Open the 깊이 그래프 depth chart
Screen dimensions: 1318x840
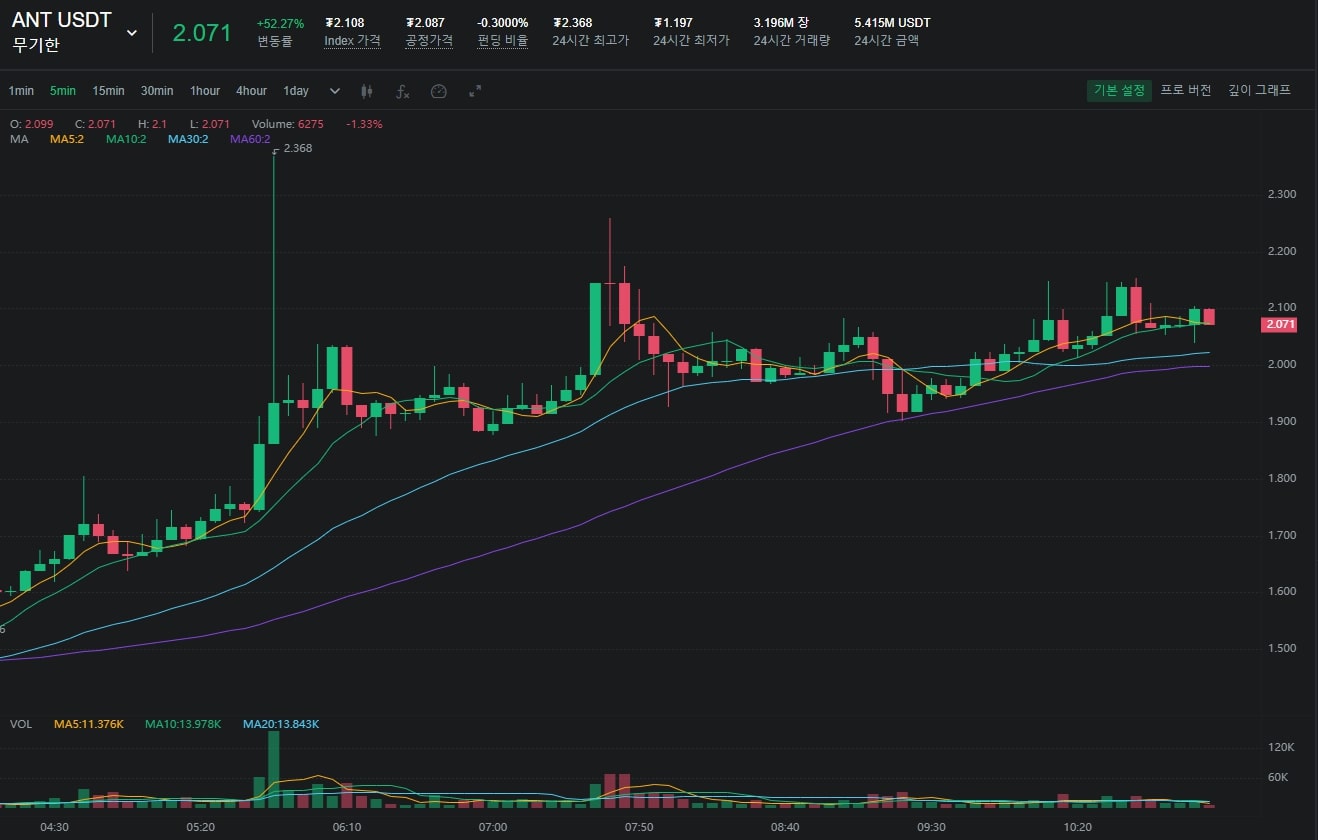(x=1260, y=90)
